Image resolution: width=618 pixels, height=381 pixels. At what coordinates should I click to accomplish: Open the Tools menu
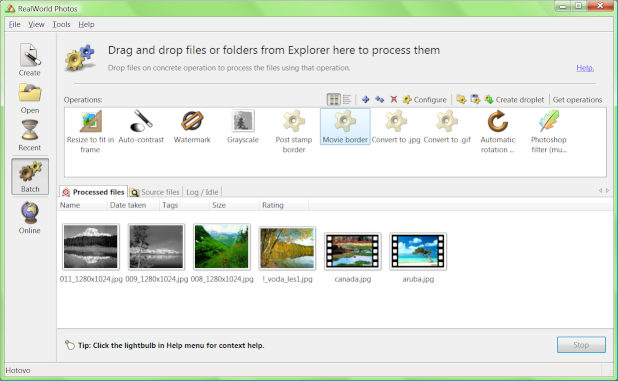coord(61,24)
